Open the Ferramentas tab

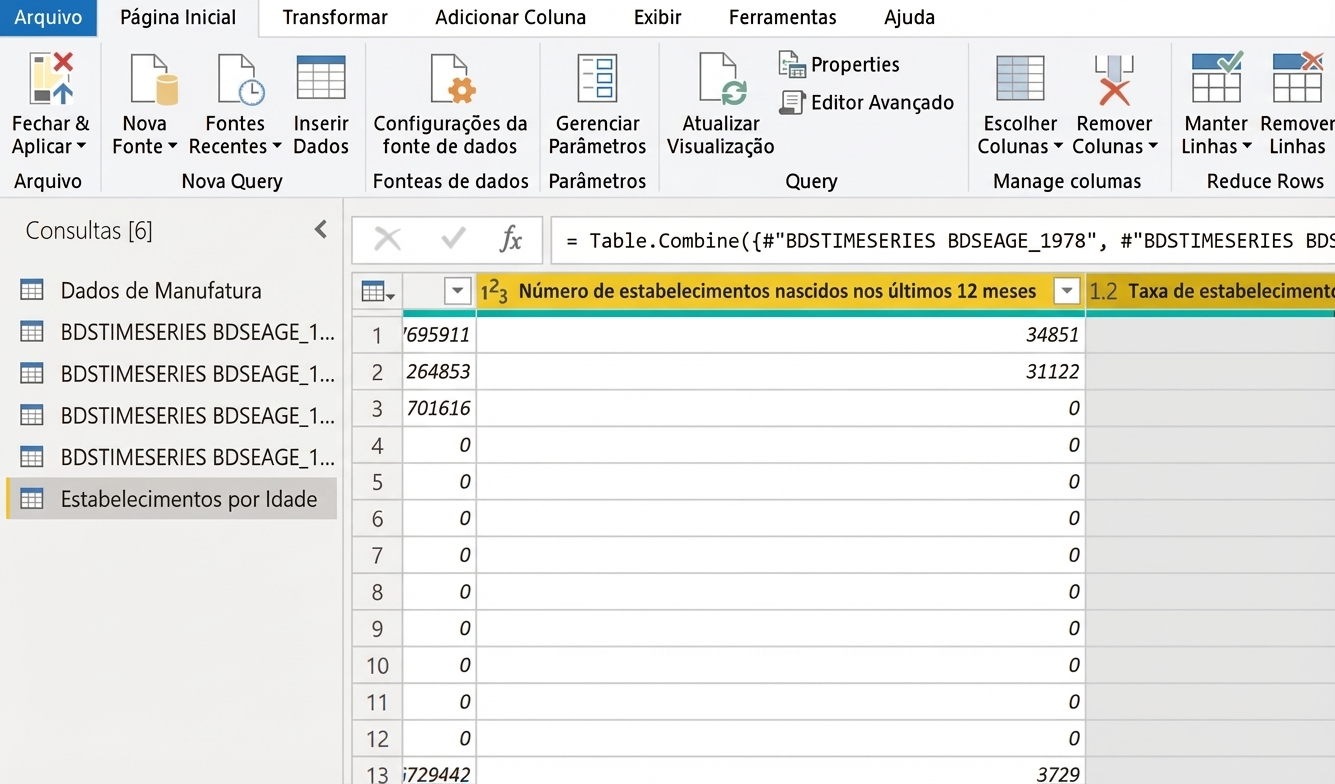[783, 18]
